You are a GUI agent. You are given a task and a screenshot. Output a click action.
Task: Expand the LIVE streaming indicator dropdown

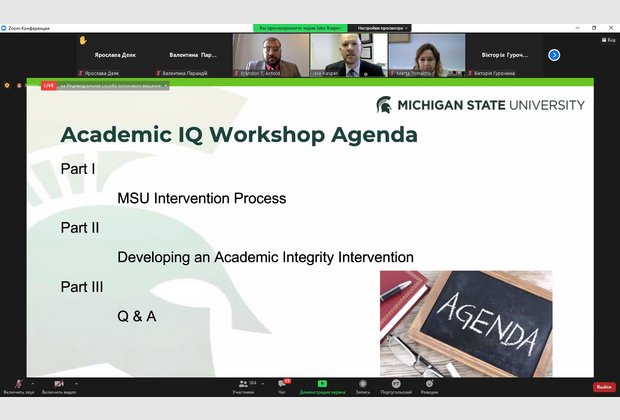(166, 86)
